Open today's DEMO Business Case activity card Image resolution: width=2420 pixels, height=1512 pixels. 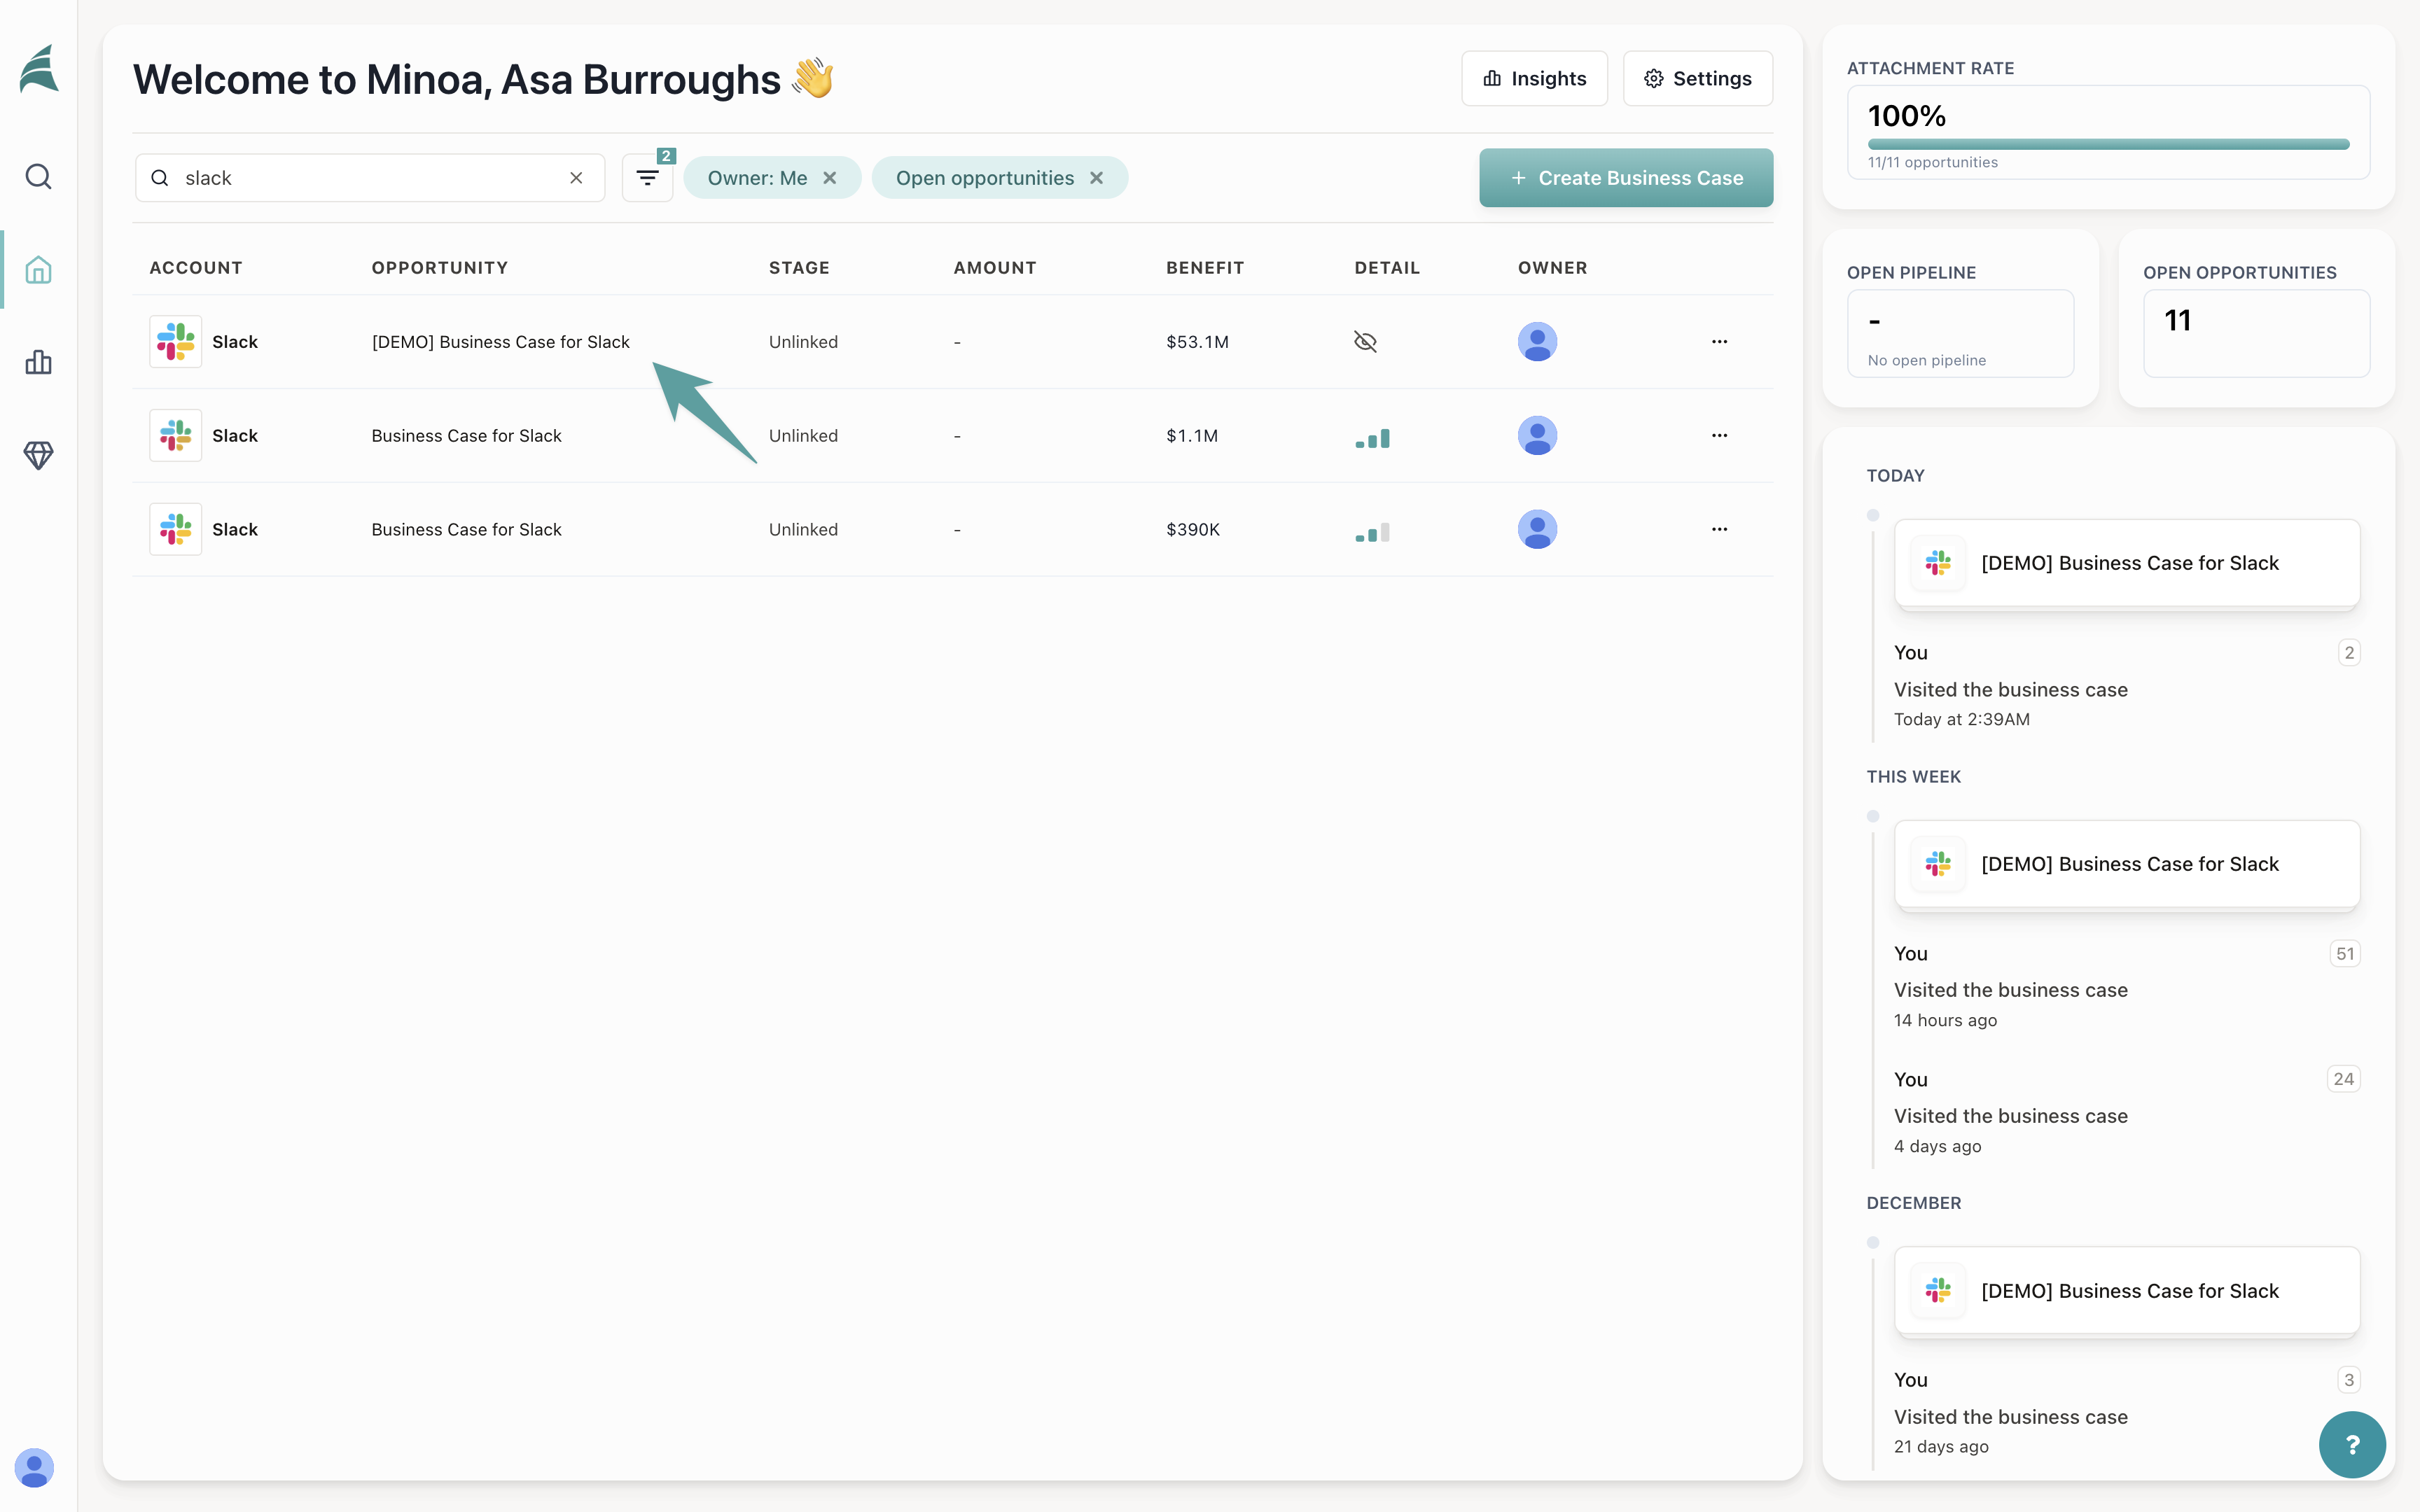[x=2127, y=563]
